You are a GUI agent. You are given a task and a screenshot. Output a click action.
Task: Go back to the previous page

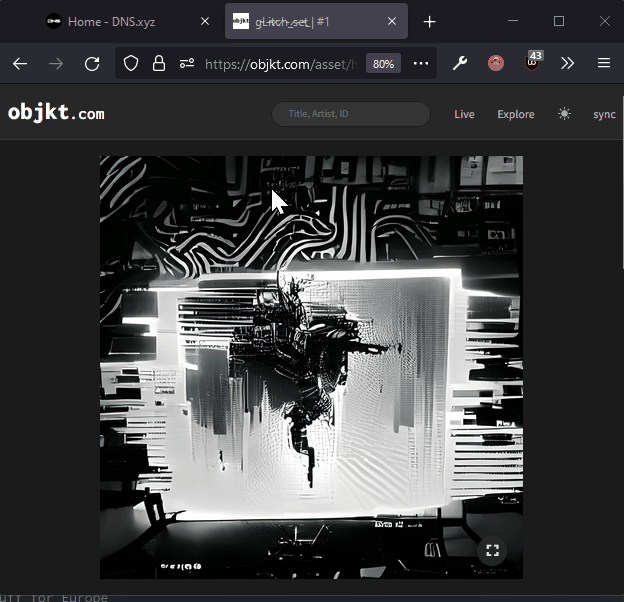(x=20, y=64)
